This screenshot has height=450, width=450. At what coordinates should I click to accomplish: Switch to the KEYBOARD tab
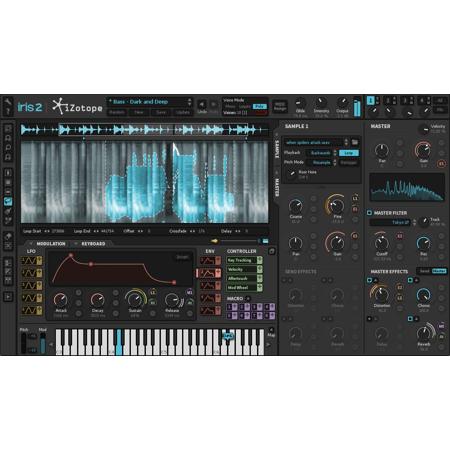[x=93, y=244]
